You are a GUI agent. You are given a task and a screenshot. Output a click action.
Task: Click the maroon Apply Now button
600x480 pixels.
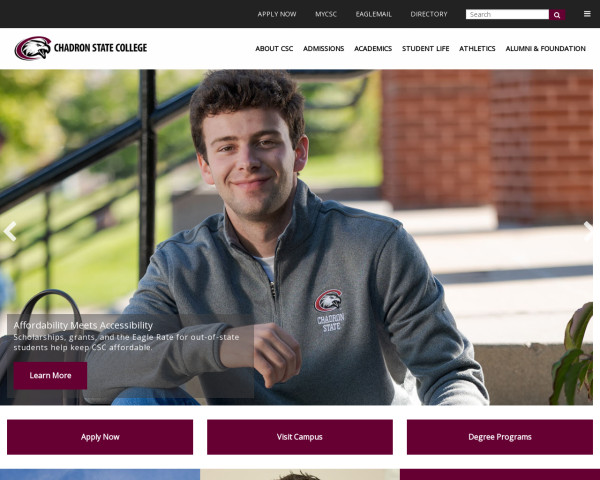click(x=100, y=437)
